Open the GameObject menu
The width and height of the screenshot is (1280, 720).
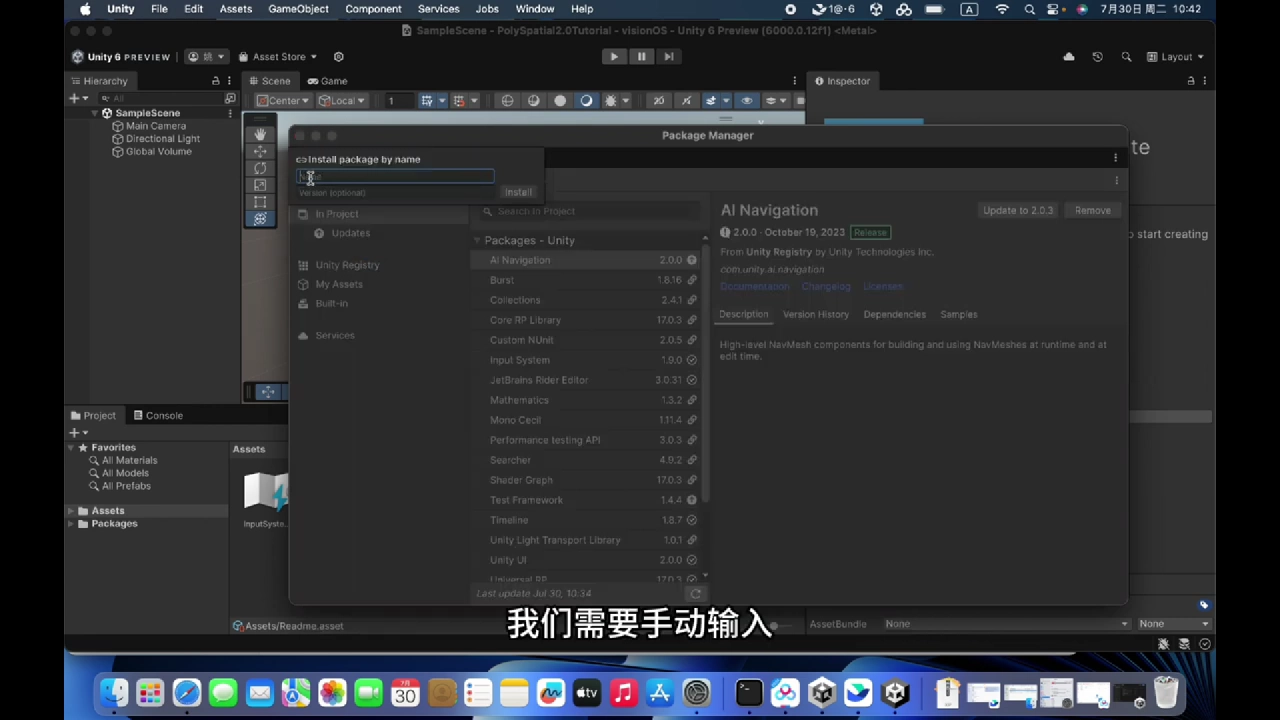(x=298, y=9)
